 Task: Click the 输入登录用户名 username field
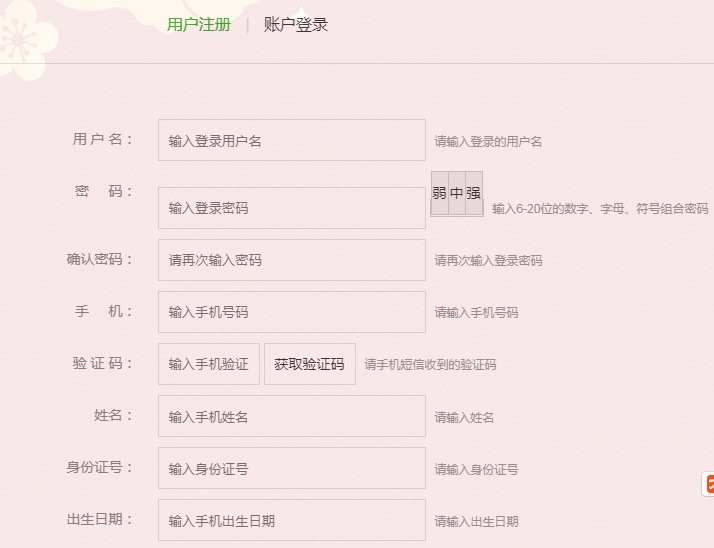click(292, 140)
